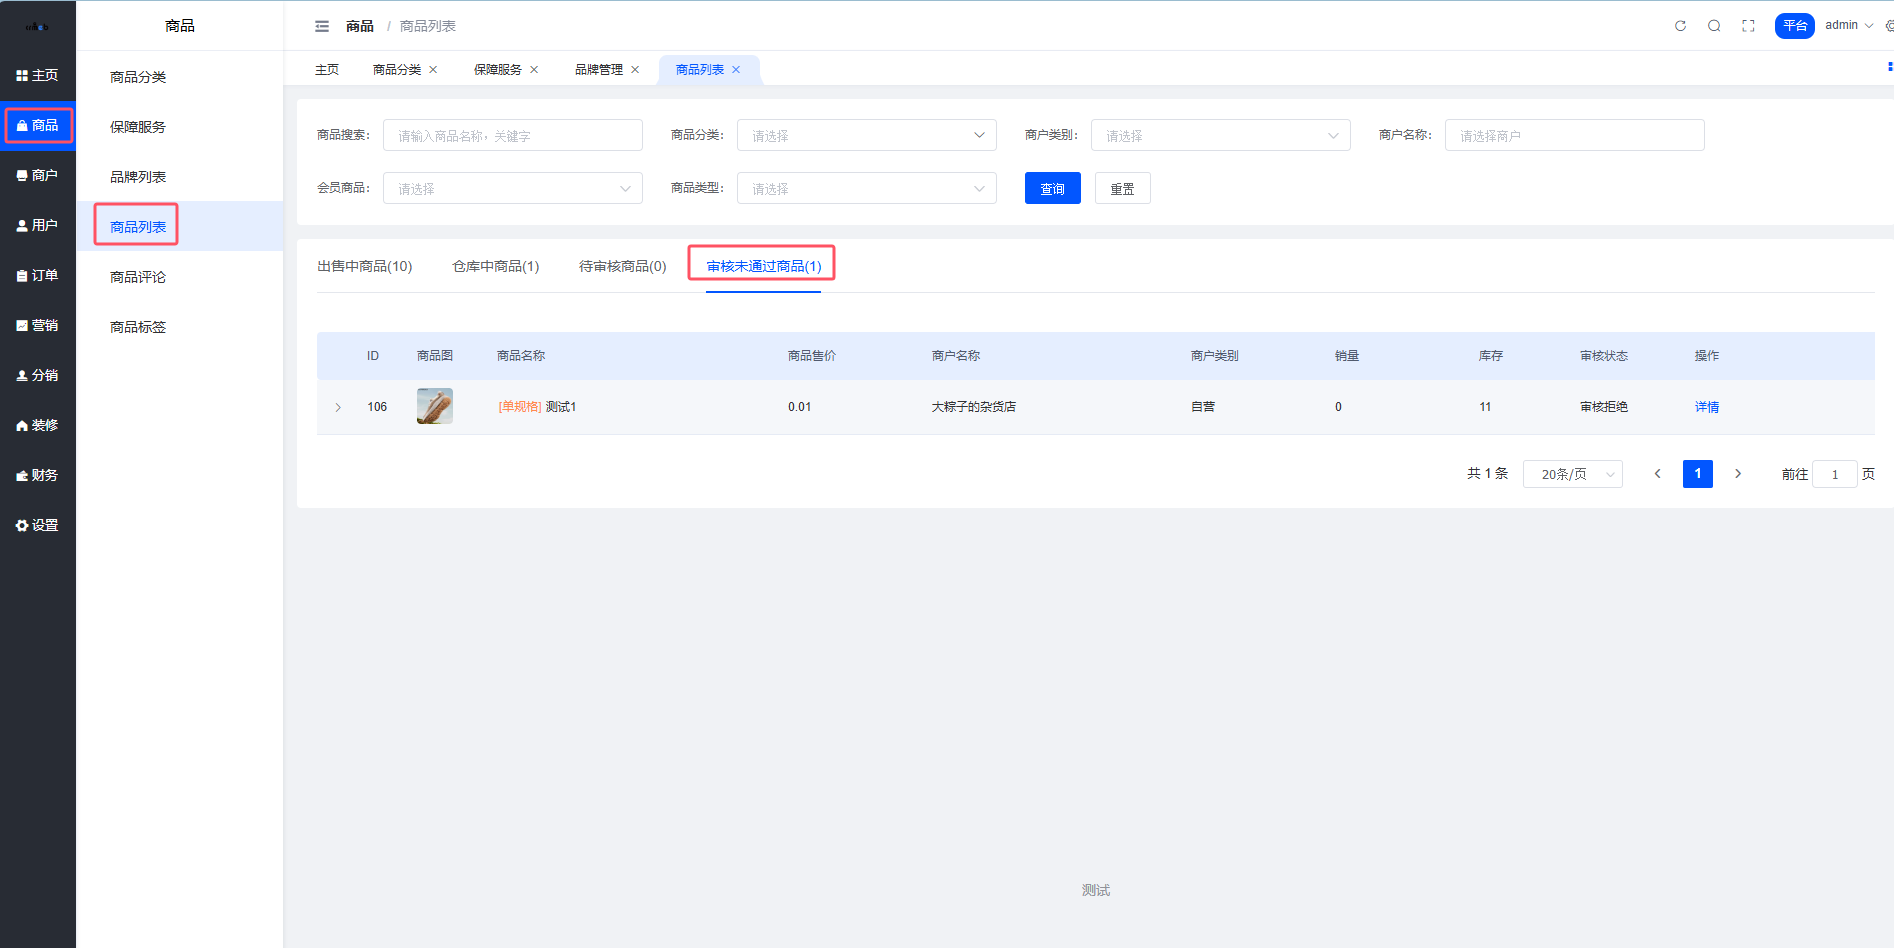The image size is (1894, 948).
Task: Open the 商户类别 filter dropdown
Action: point(1220,136)
